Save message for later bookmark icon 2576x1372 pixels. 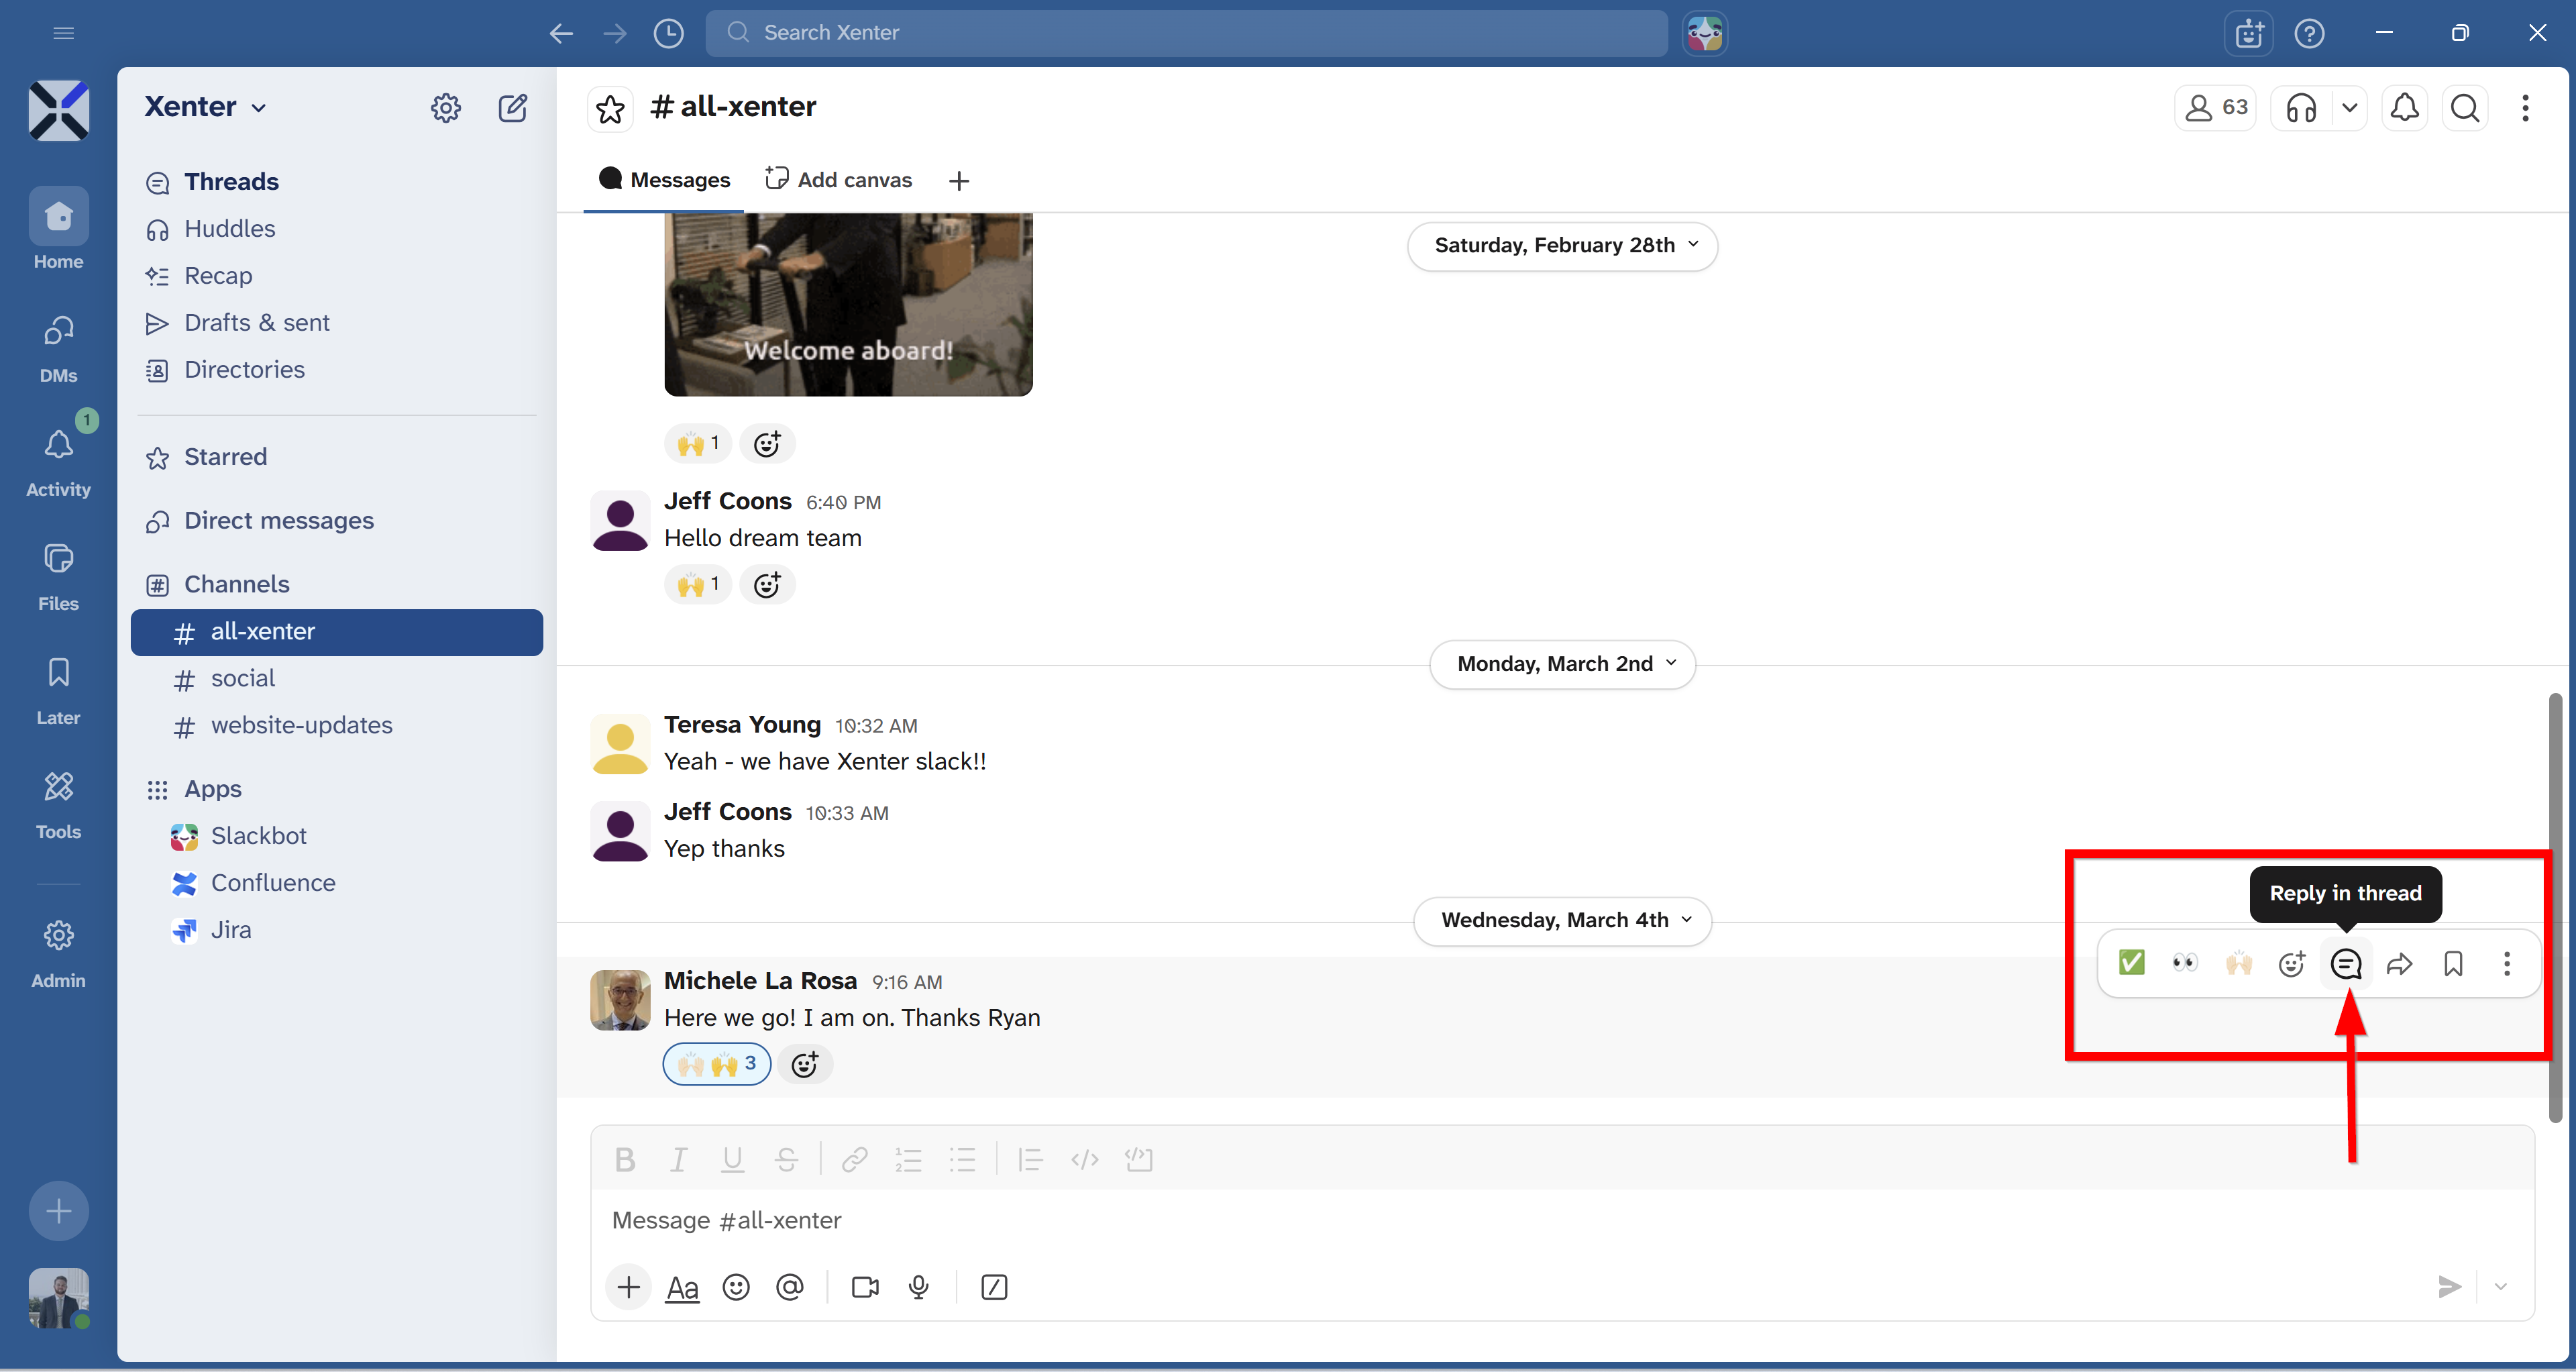pos(2453,964)
